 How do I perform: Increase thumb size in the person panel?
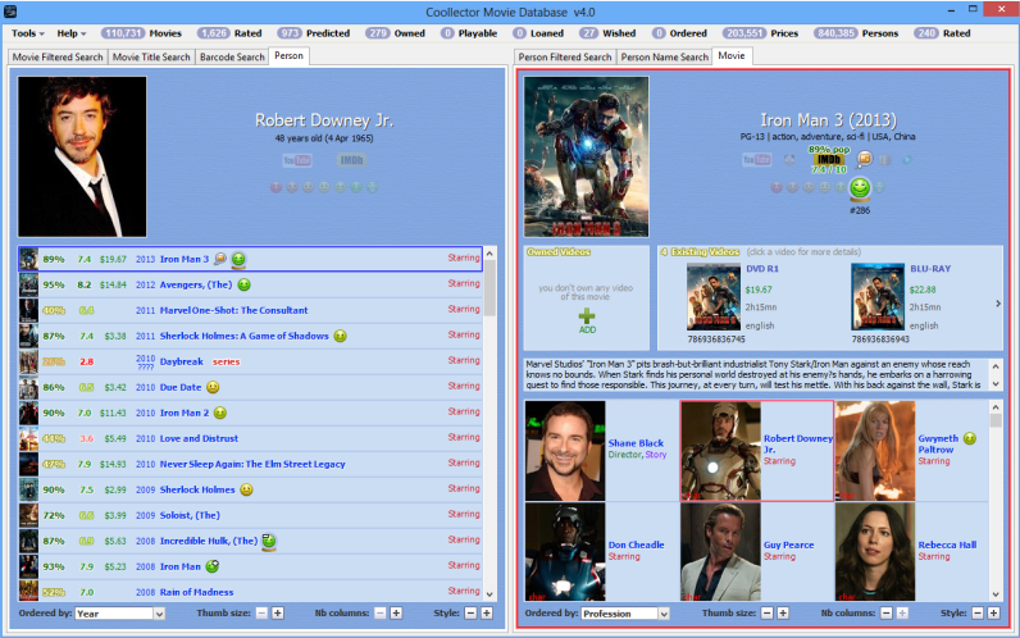[278, 613]
